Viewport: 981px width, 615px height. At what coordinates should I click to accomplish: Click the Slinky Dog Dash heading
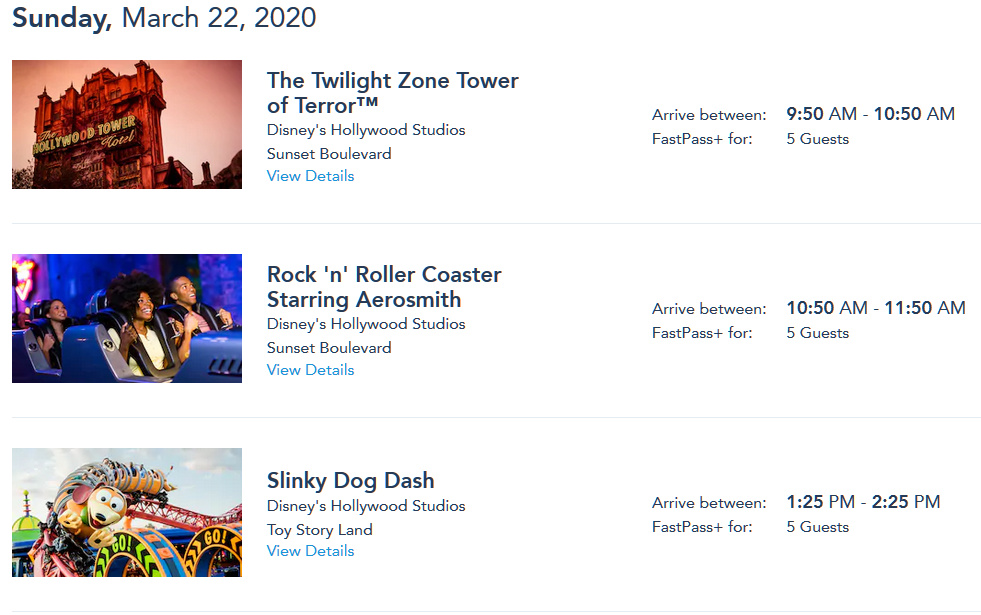tap(350, 480)
